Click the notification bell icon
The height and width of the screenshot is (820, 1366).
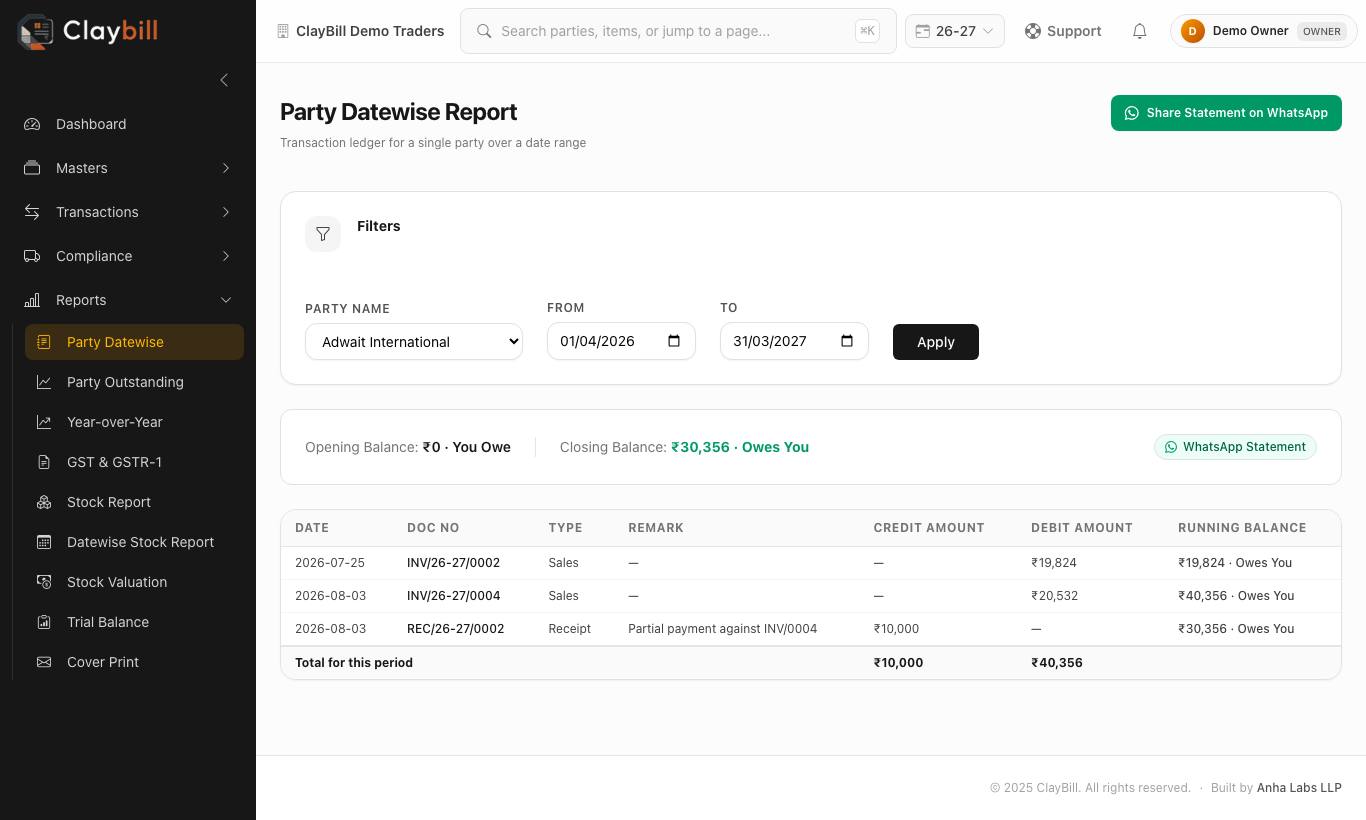point(1139,31)
